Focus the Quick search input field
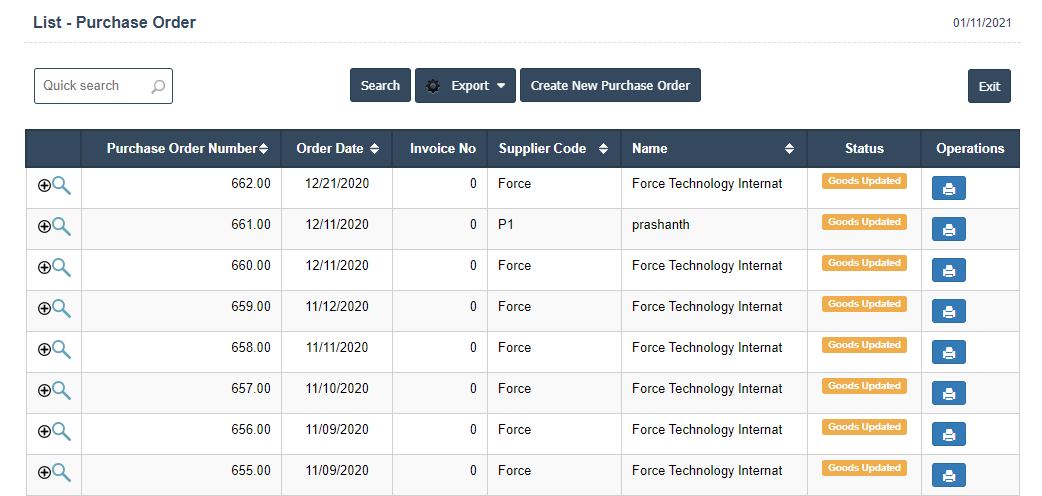 [93, 86]
